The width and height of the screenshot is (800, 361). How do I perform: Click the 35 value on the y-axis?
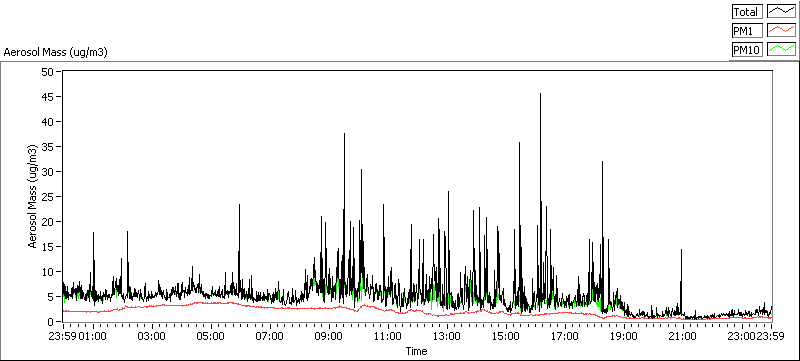[x=48, y=146]
